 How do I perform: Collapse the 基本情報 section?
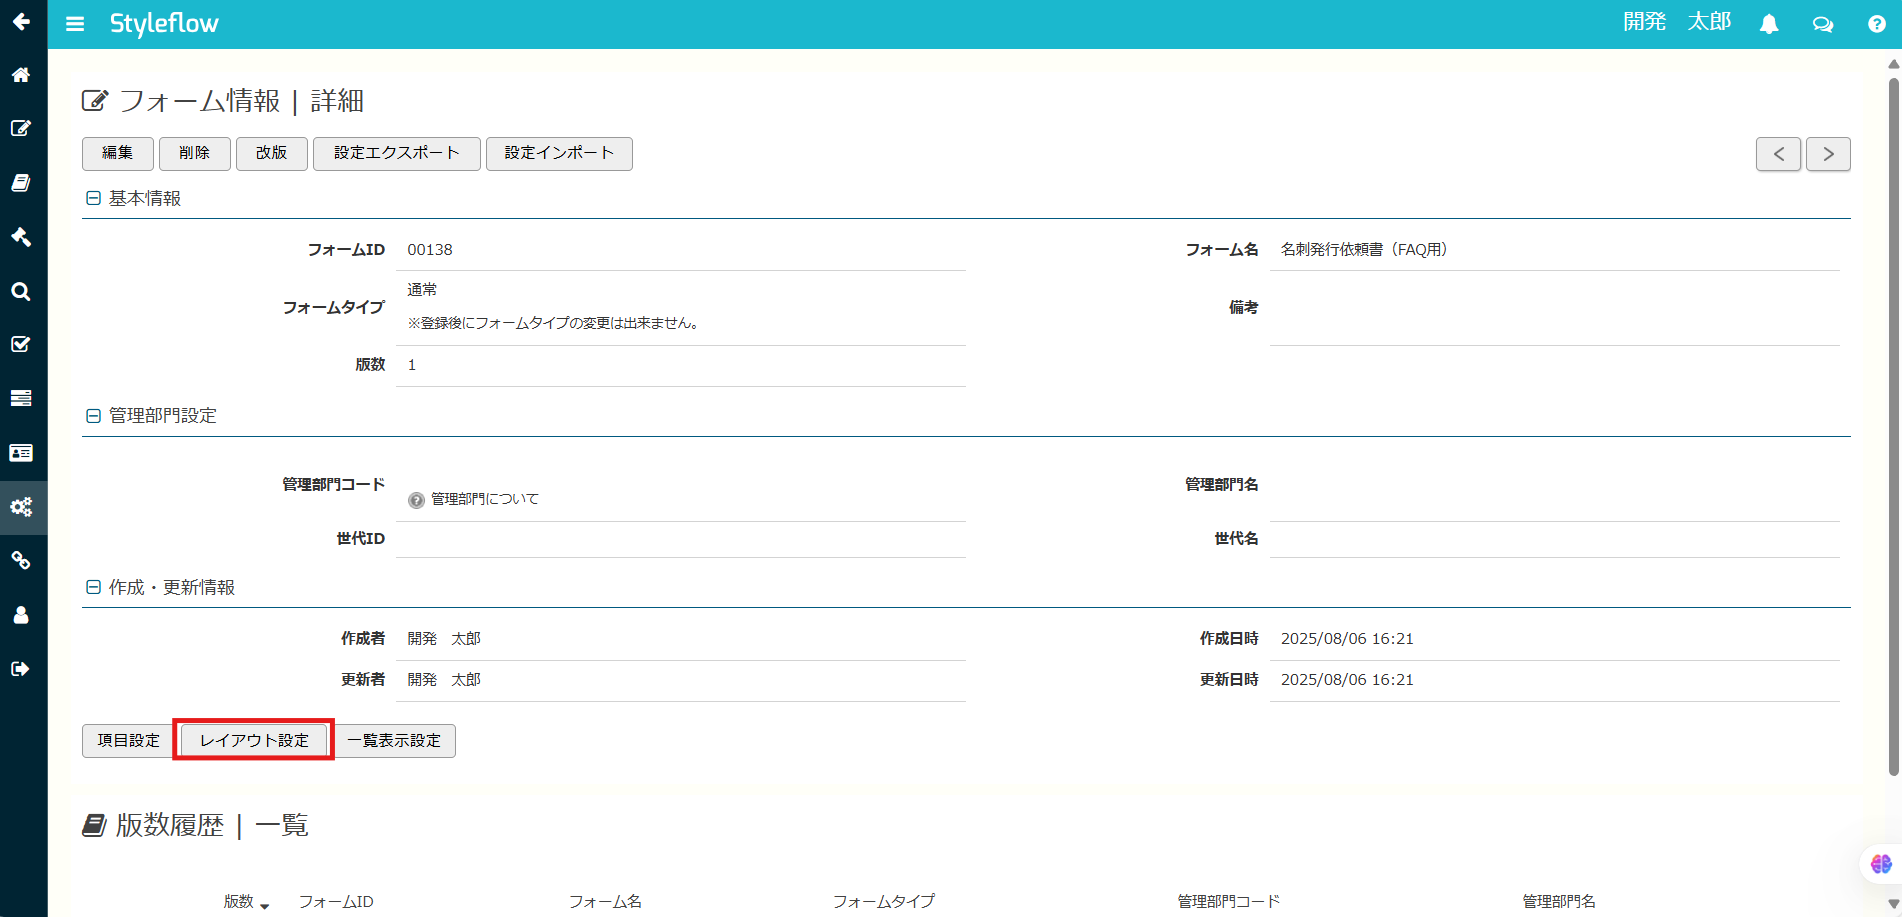(93, 199)
